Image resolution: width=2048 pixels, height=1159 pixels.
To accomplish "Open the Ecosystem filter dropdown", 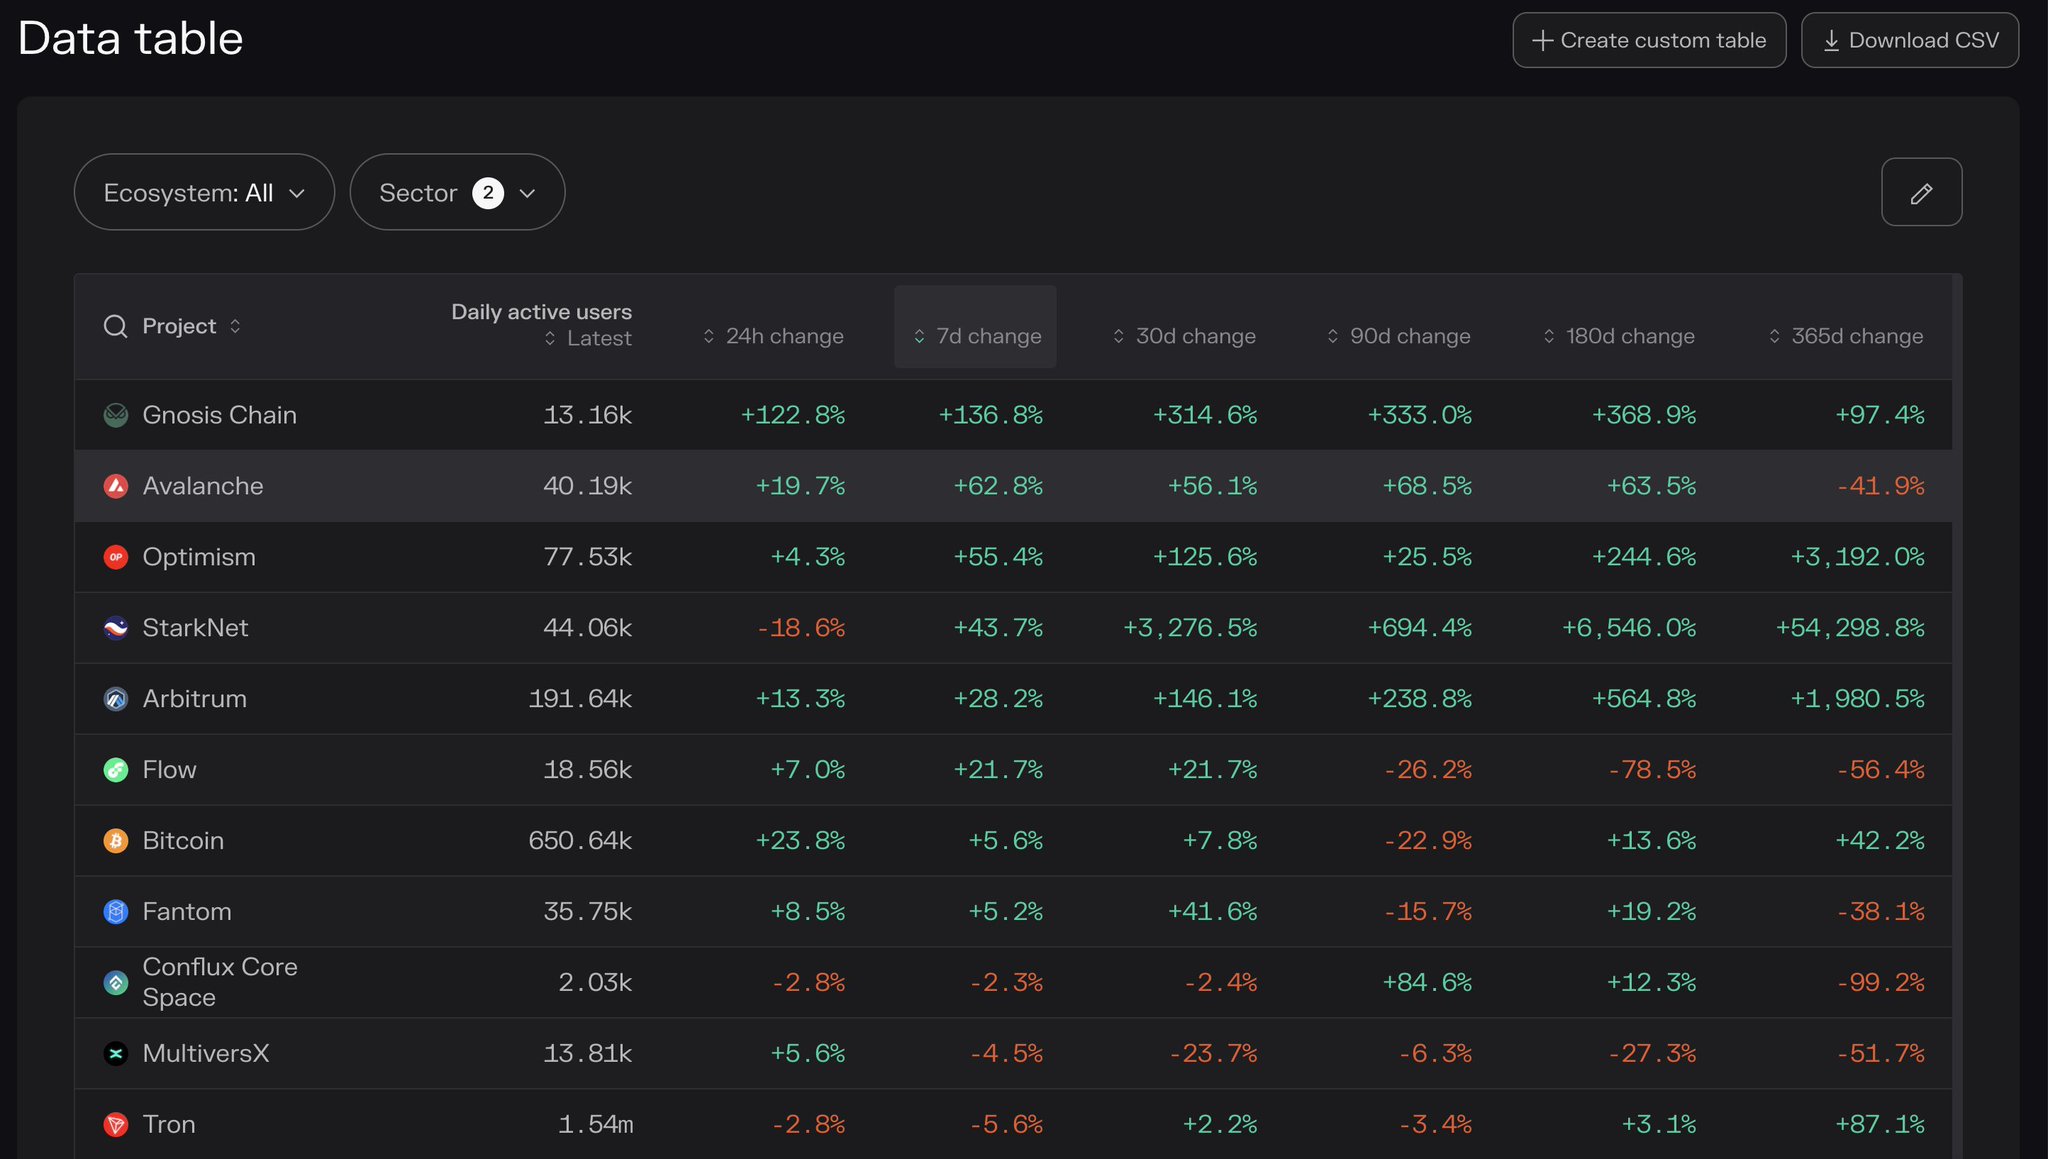I will [203, 192].
